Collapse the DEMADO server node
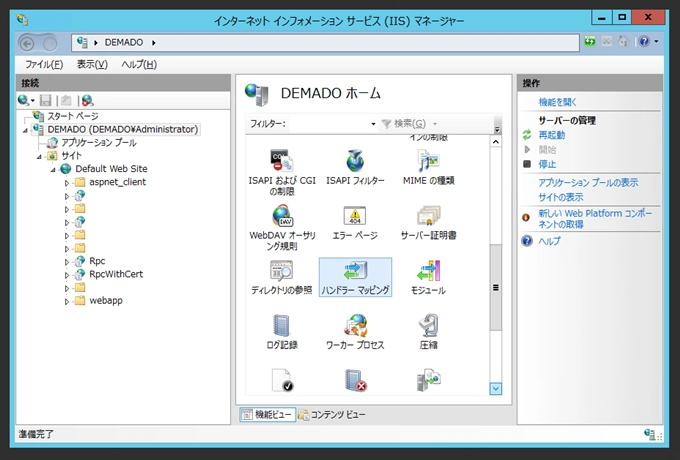 point(25,130)
